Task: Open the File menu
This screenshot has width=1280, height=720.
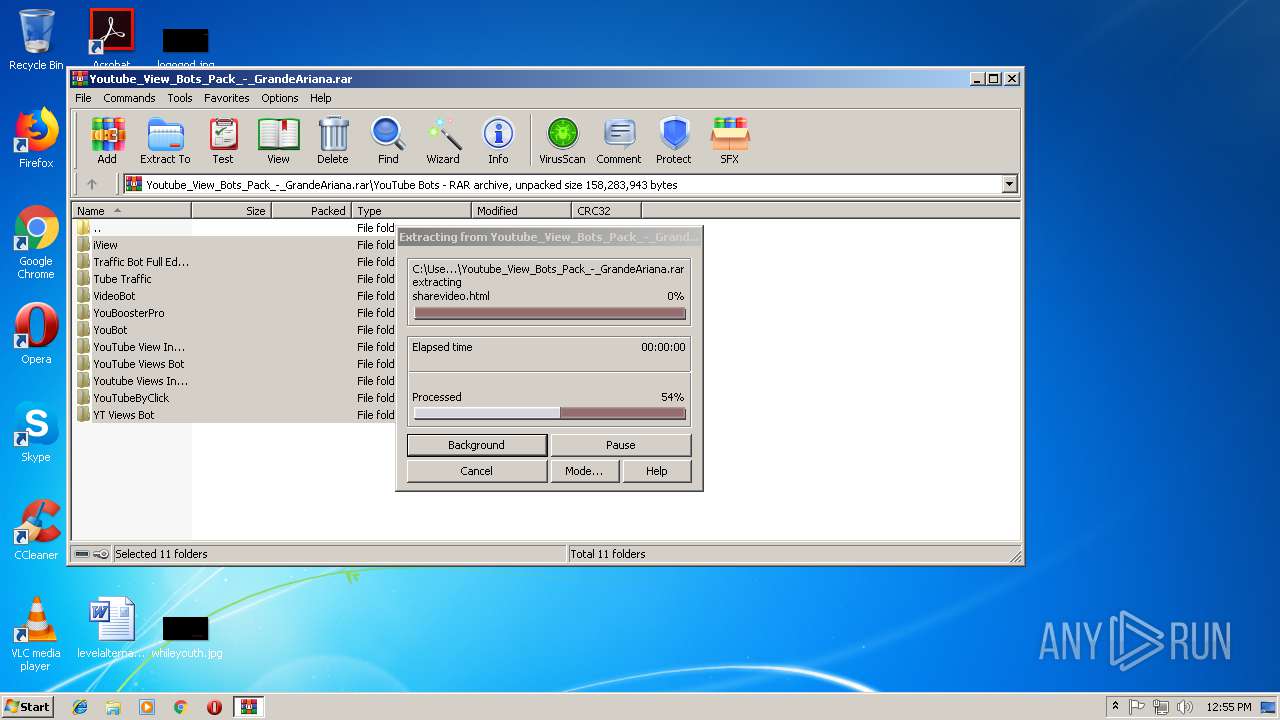Action: point(83,98)
